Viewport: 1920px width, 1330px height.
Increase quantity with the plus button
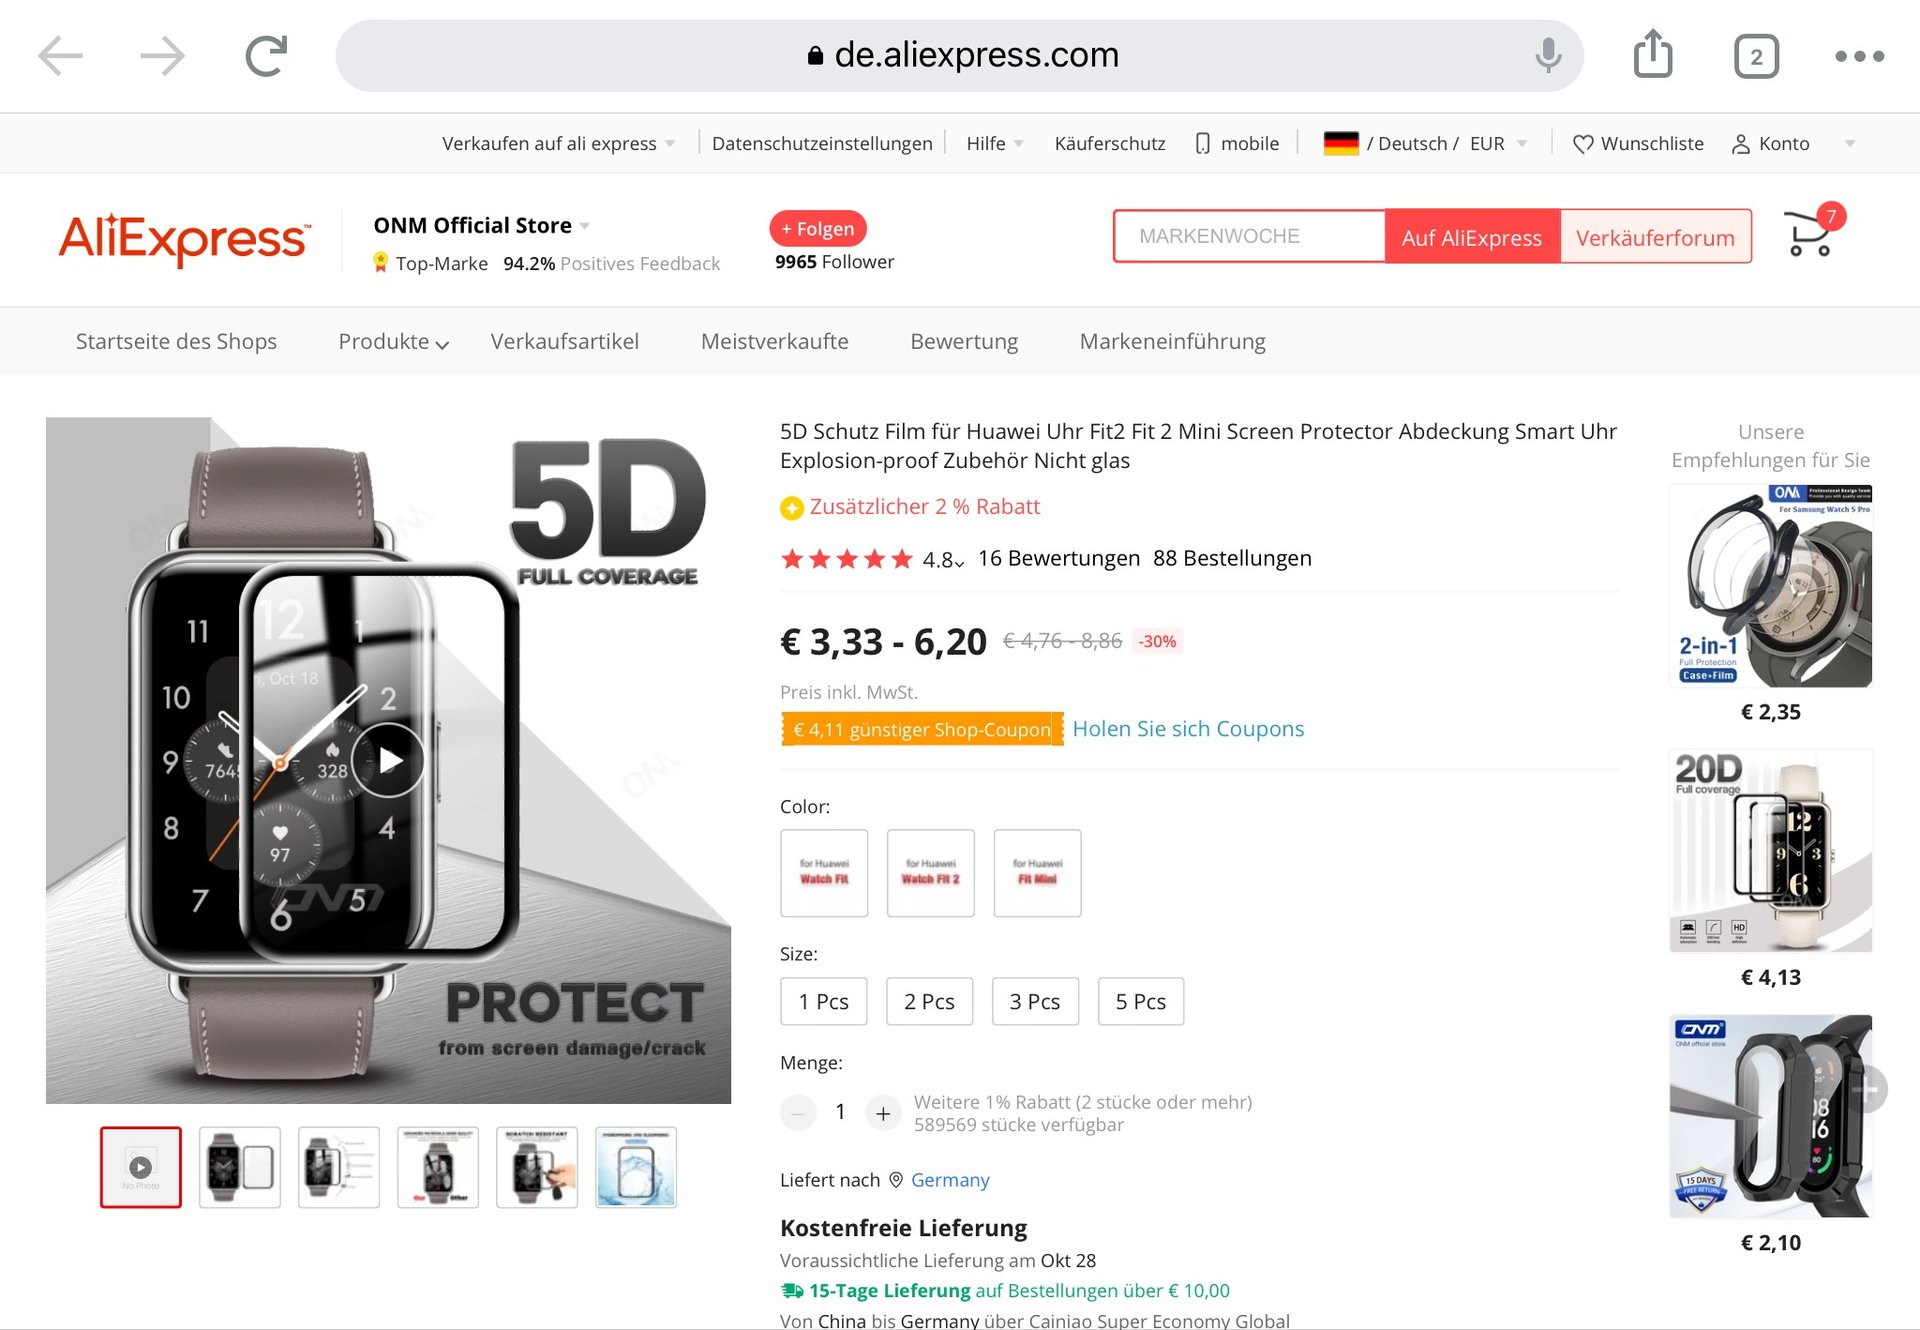[x=883, y=1112]
